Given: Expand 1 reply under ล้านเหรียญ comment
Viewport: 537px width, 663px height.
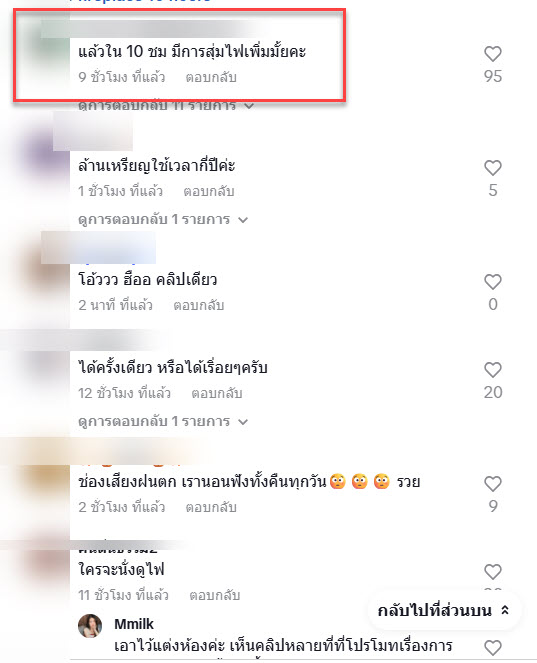Looking at the screenshot, I should 163,219.
